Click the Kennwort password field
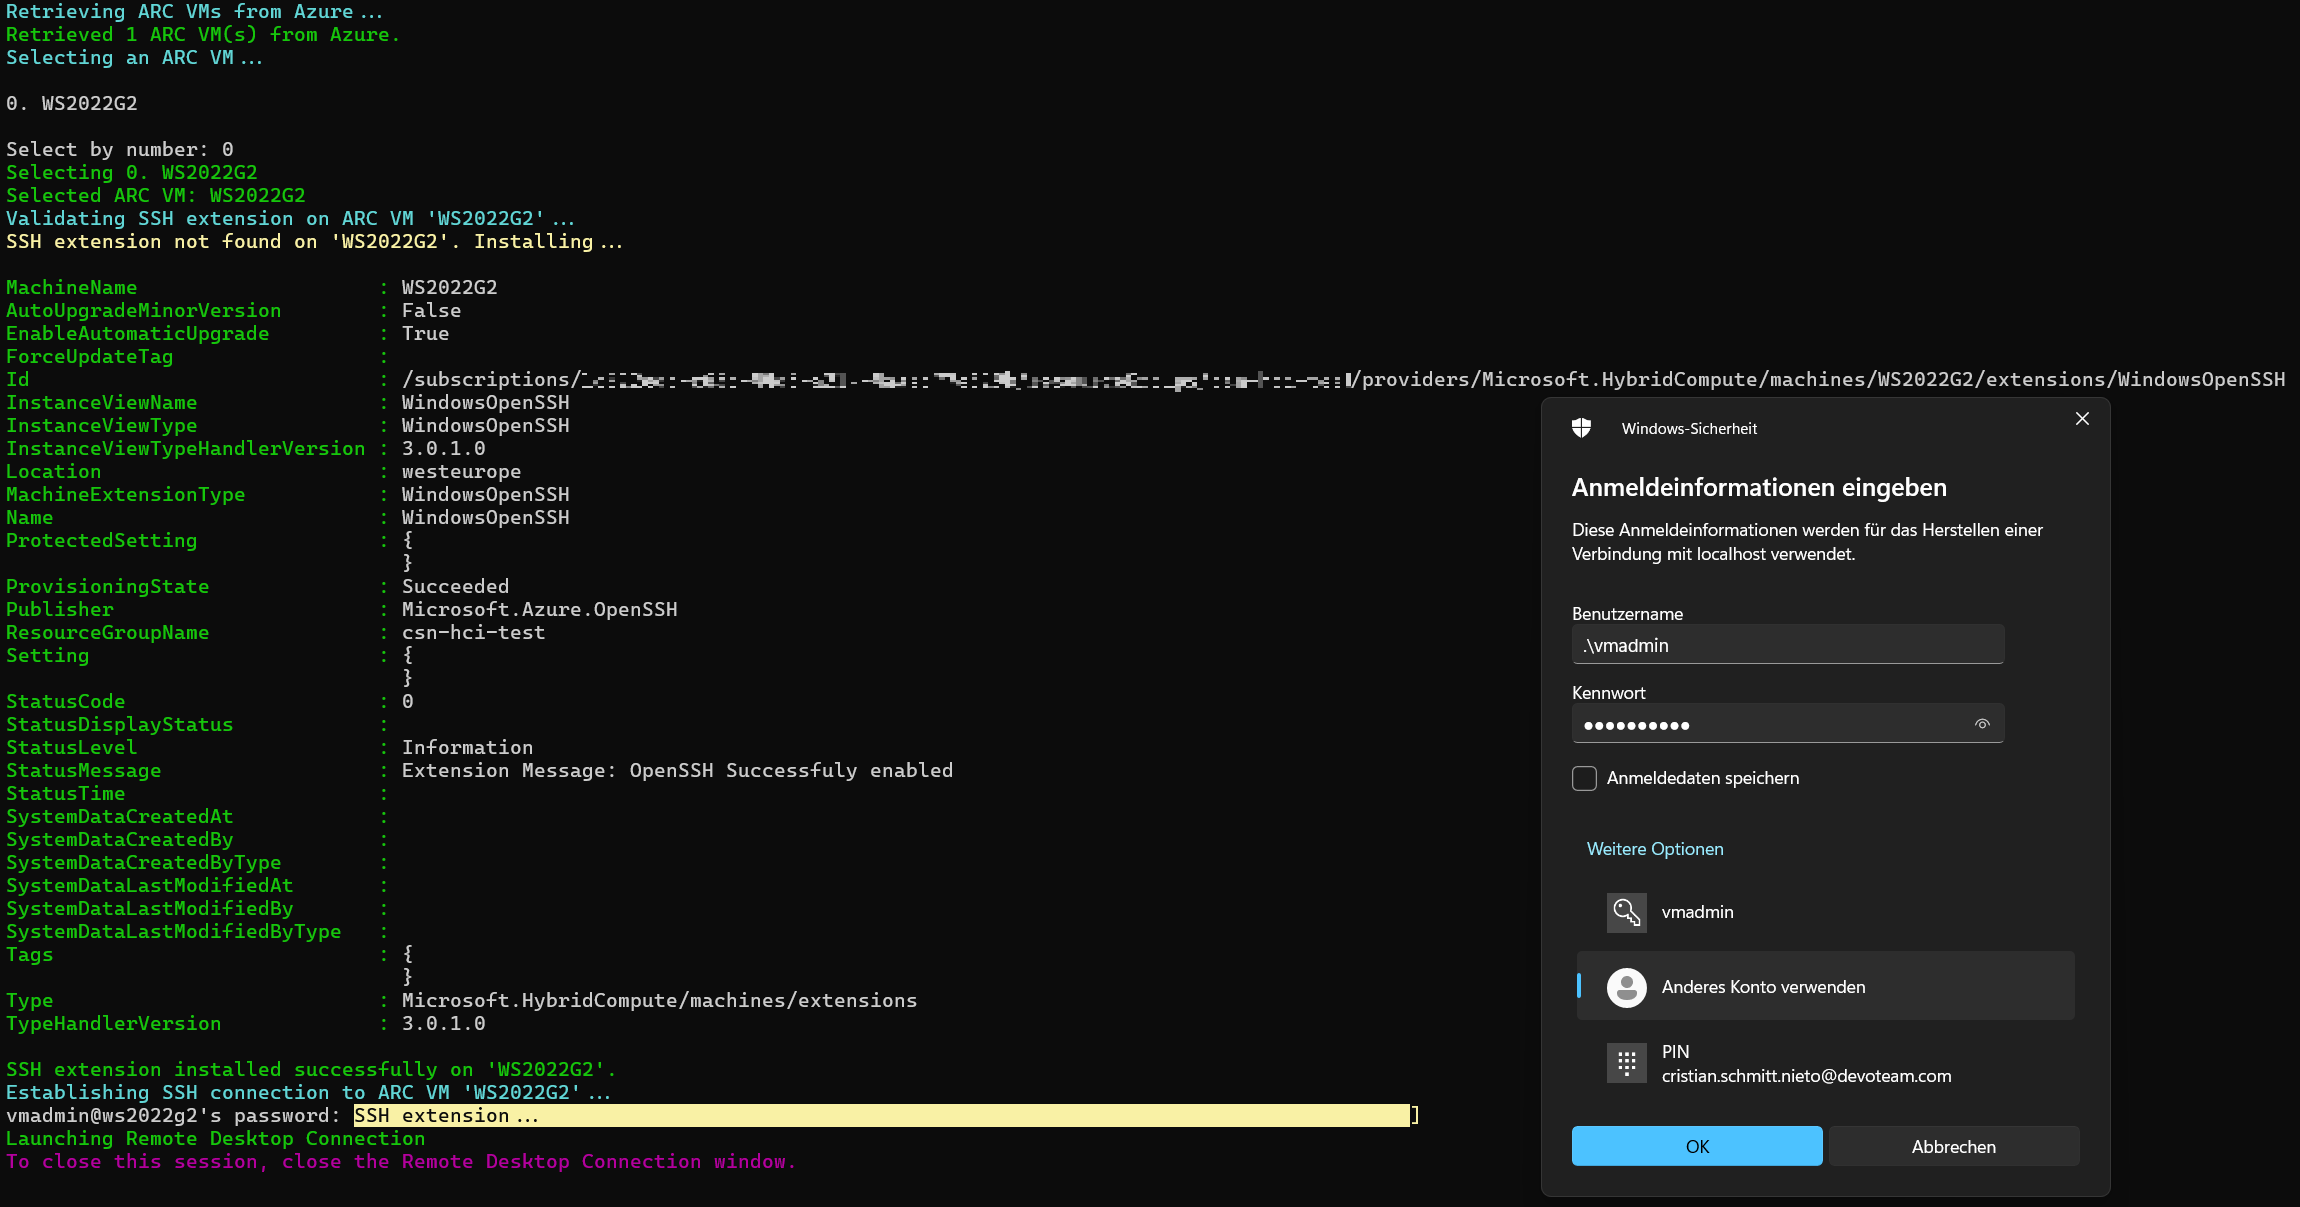This screenshot has height=1207, width=2300. pyautogui.click(x=1788, y=724)
